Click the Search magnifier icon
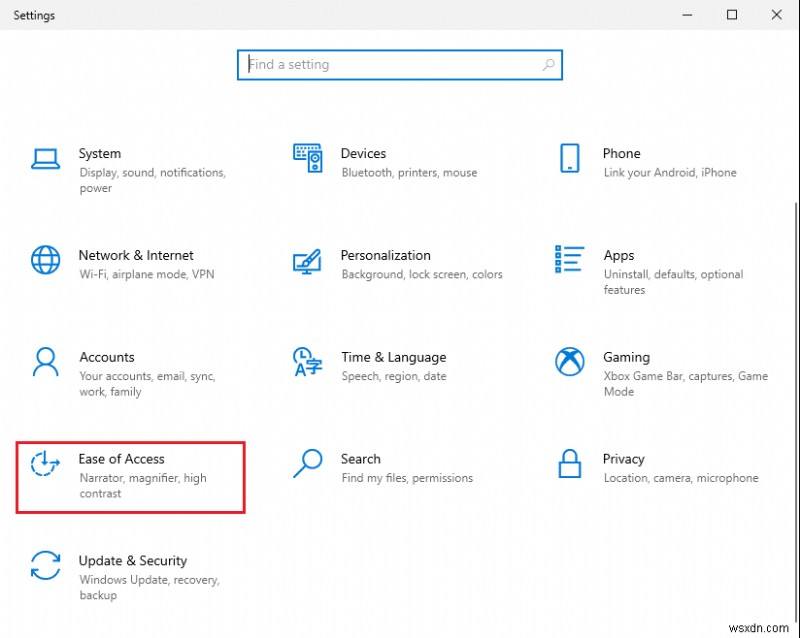The width and height of the screenshot is (800, 638). pyautogui.click(x=307, y=464)
